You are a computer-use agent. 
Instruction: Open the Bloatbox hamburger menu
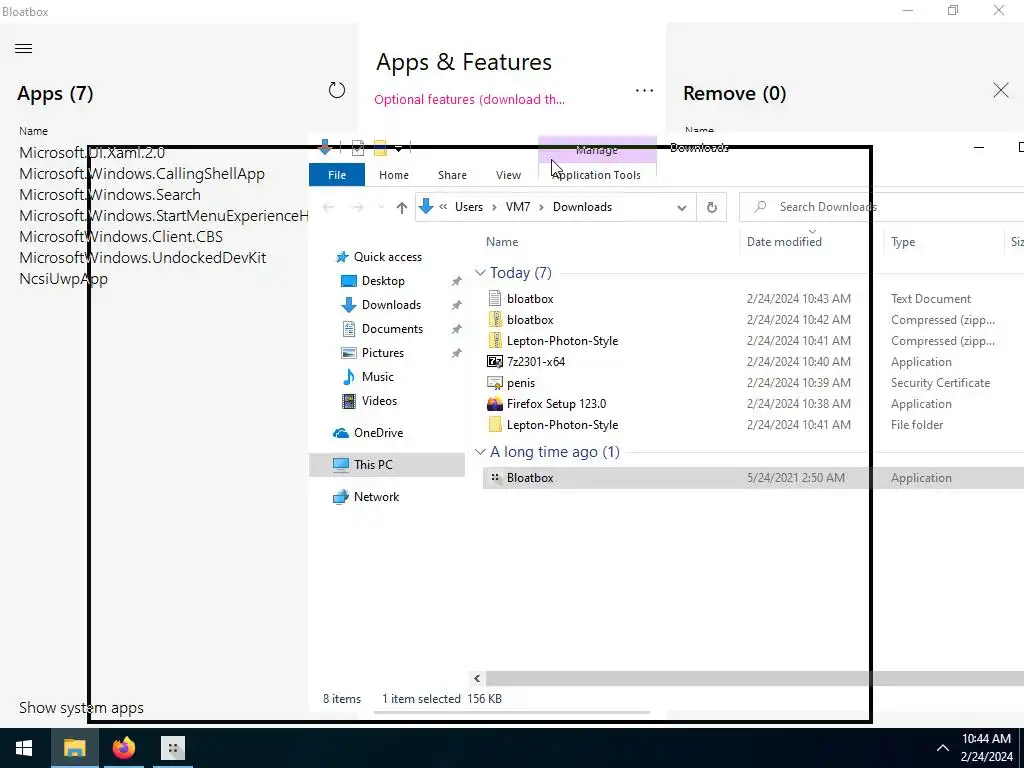coord(24,48)
